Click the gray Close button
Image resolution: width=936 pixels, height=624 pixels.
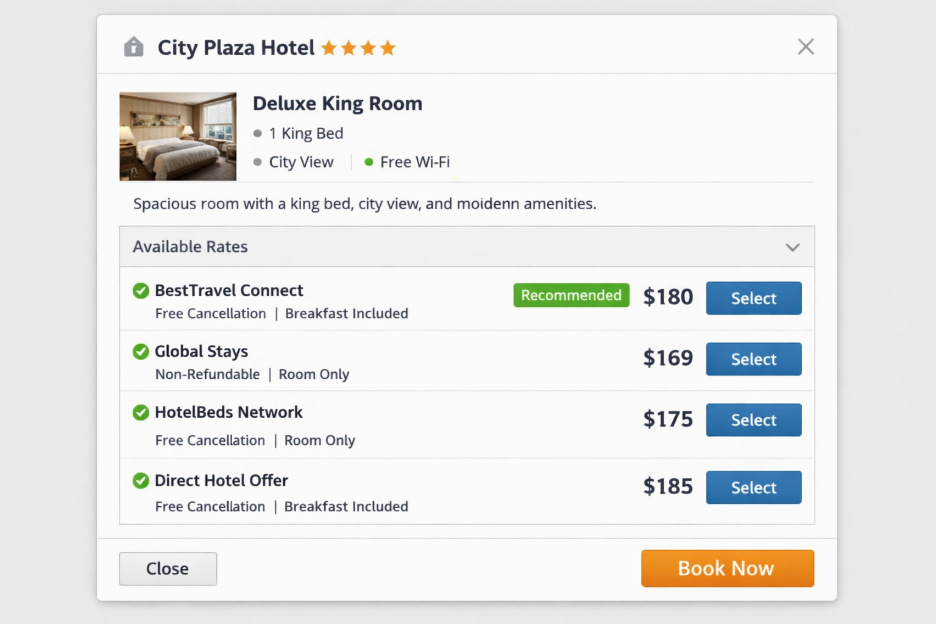point(167,568)
